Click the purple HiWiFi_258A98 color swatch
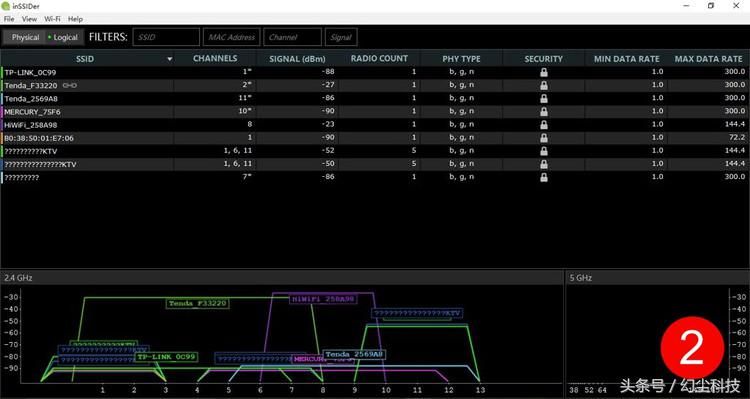The height and width of the screenshot is (399, 750). (2, 125)
